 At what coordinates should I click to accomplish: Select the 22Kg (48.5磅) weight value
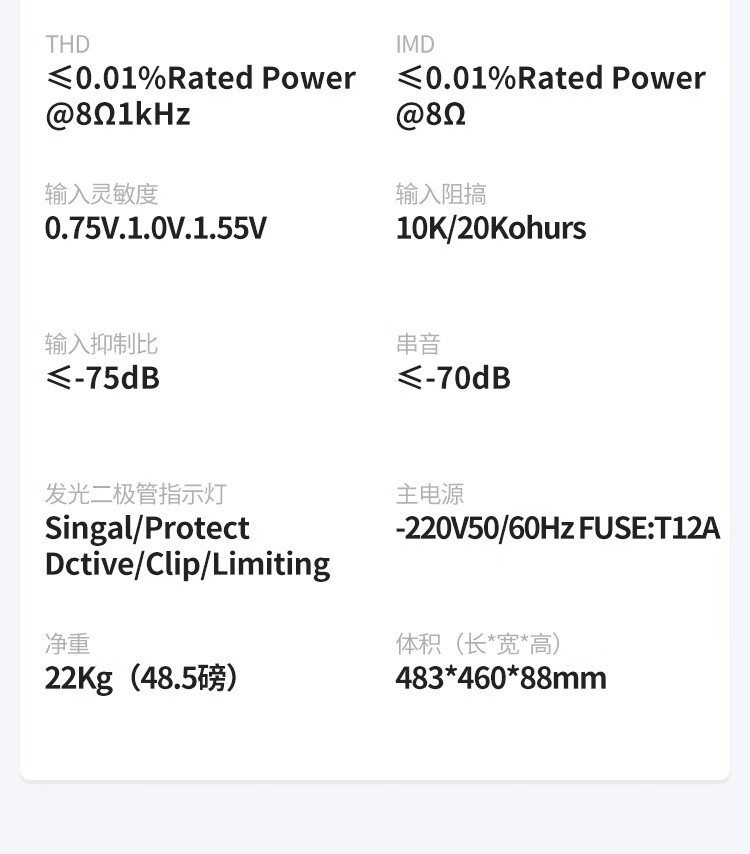pos(142,678)
